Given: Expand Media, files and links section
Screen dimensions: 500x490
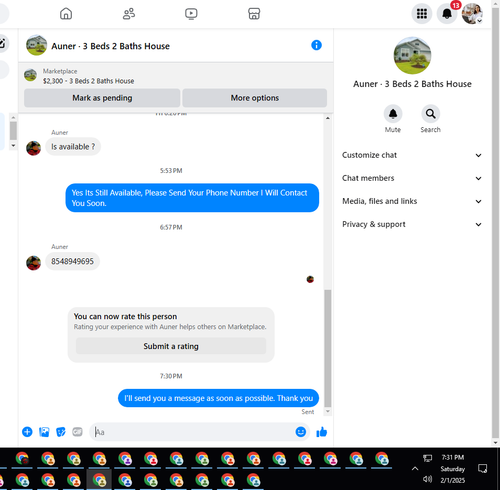Looking at the screenshot, I should [412, 201].
